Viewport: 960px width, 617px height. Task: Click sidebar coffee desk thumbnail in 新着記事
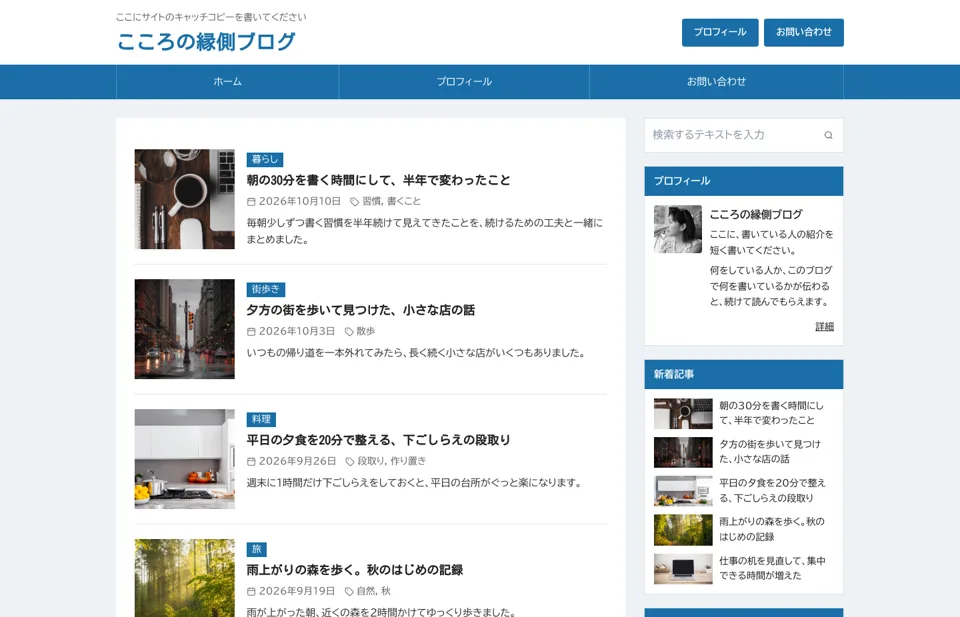683,414
